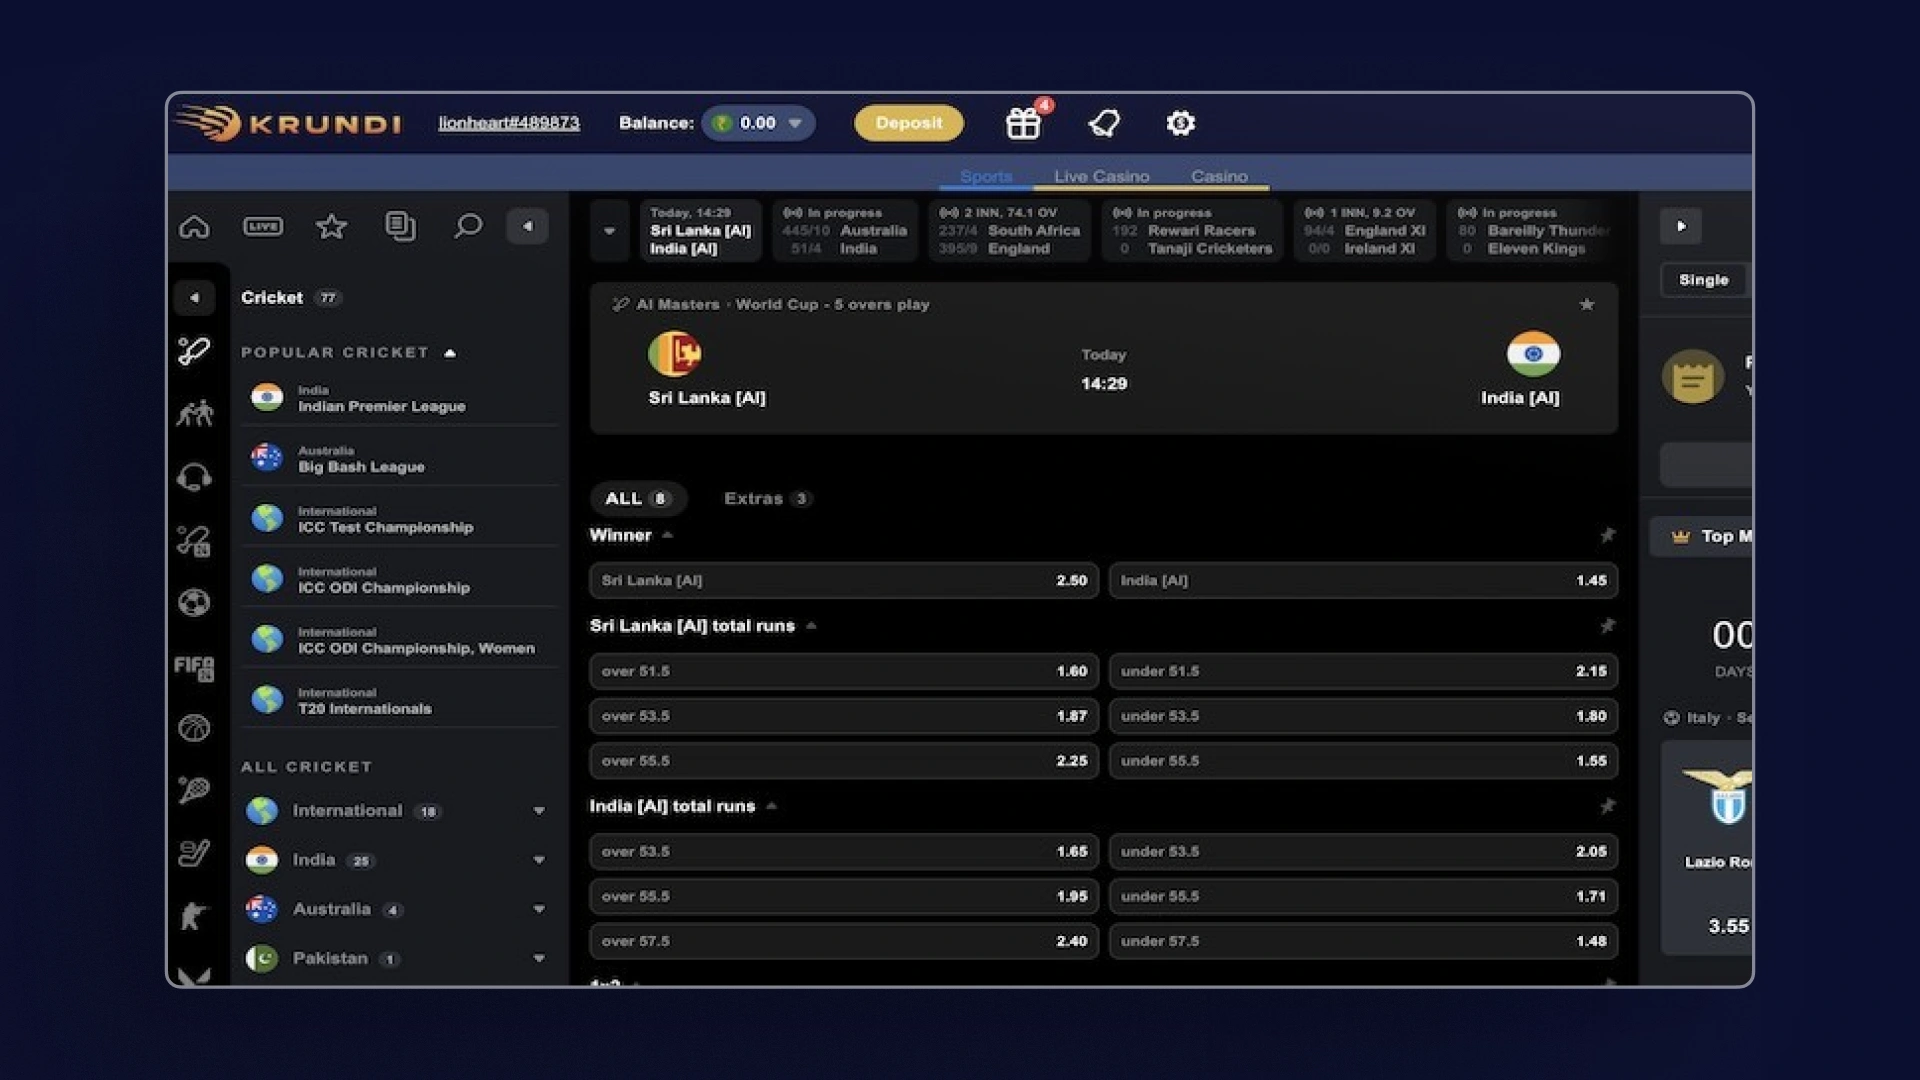Switch to Live Casino tab

coord(1101,176)
